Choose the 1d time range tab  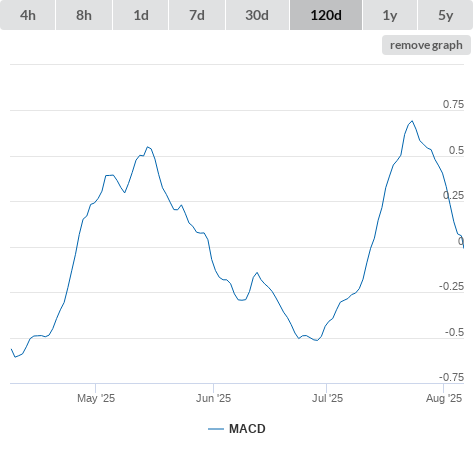pyautogui.click(x=141, y=15)
